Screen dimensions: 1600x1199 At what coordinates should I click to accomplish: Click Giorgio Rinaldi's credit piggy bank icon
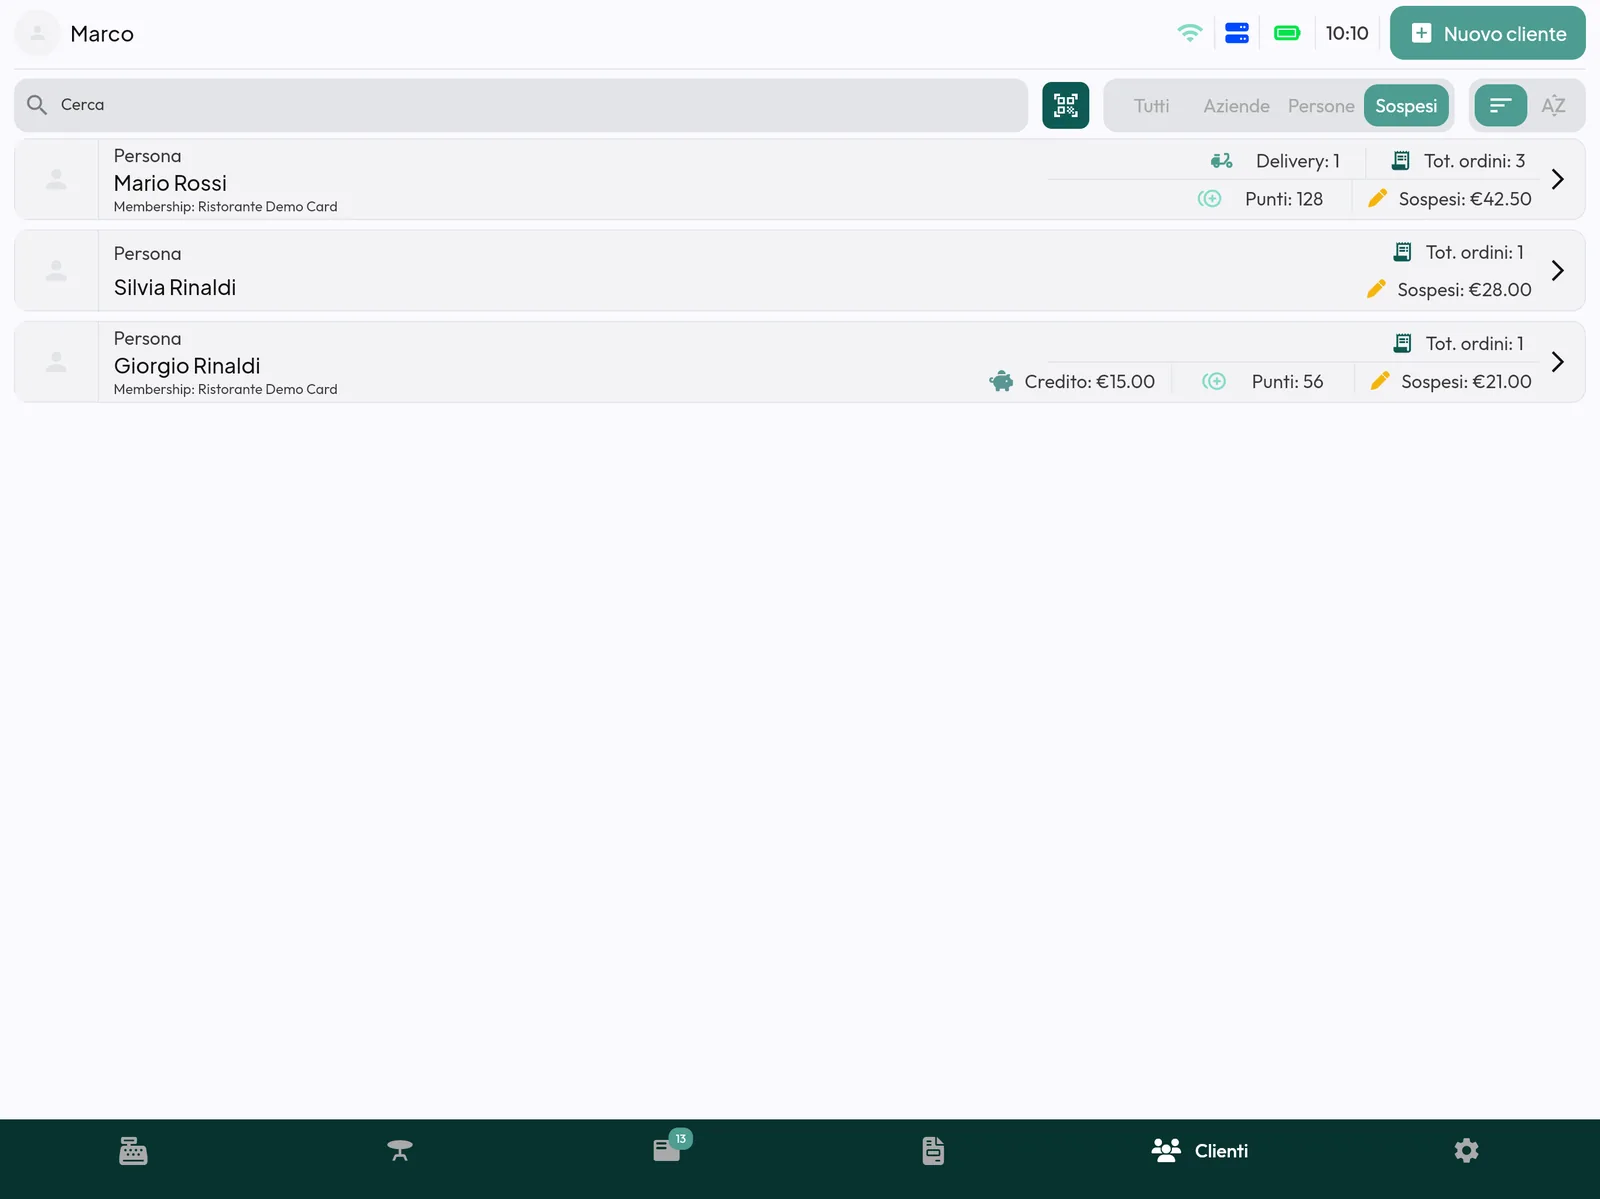point(1001,381)
